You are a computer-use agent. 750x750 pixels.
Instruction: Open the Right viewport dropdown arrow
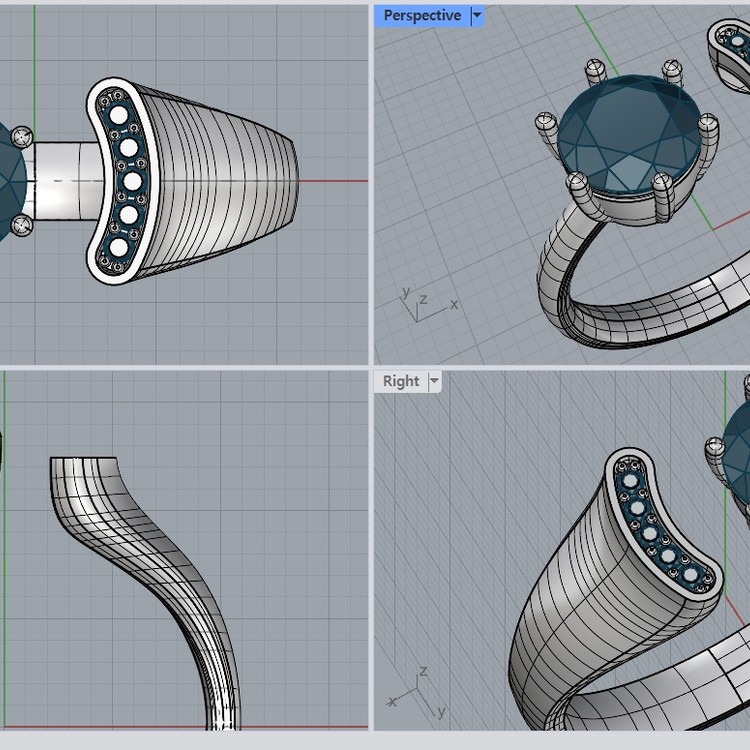[x=434, y=381]
